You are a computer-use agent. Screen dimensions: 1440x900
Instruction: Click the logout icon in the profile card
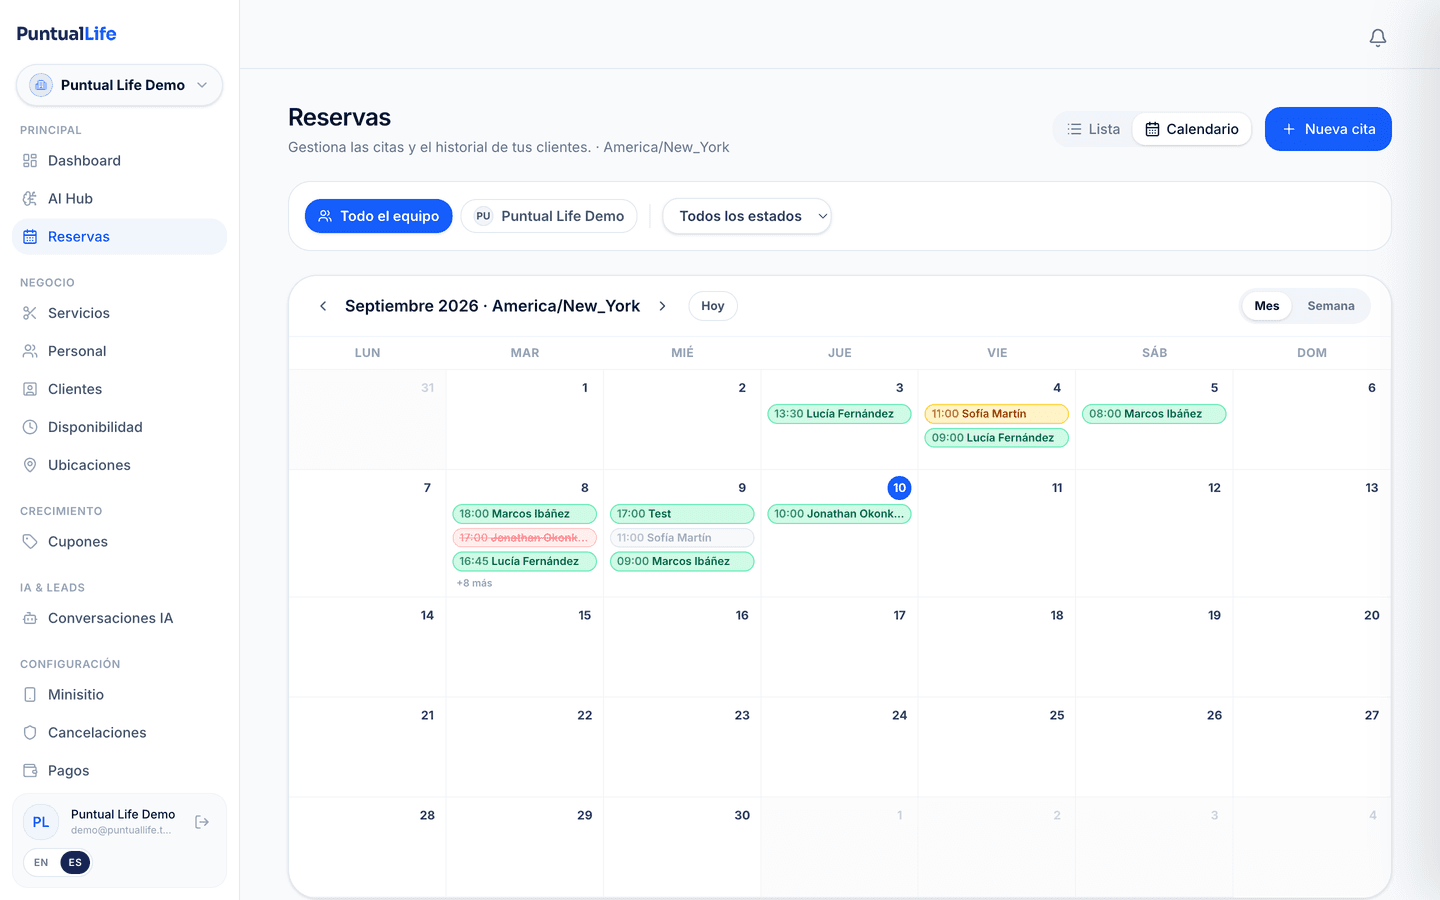202,822
